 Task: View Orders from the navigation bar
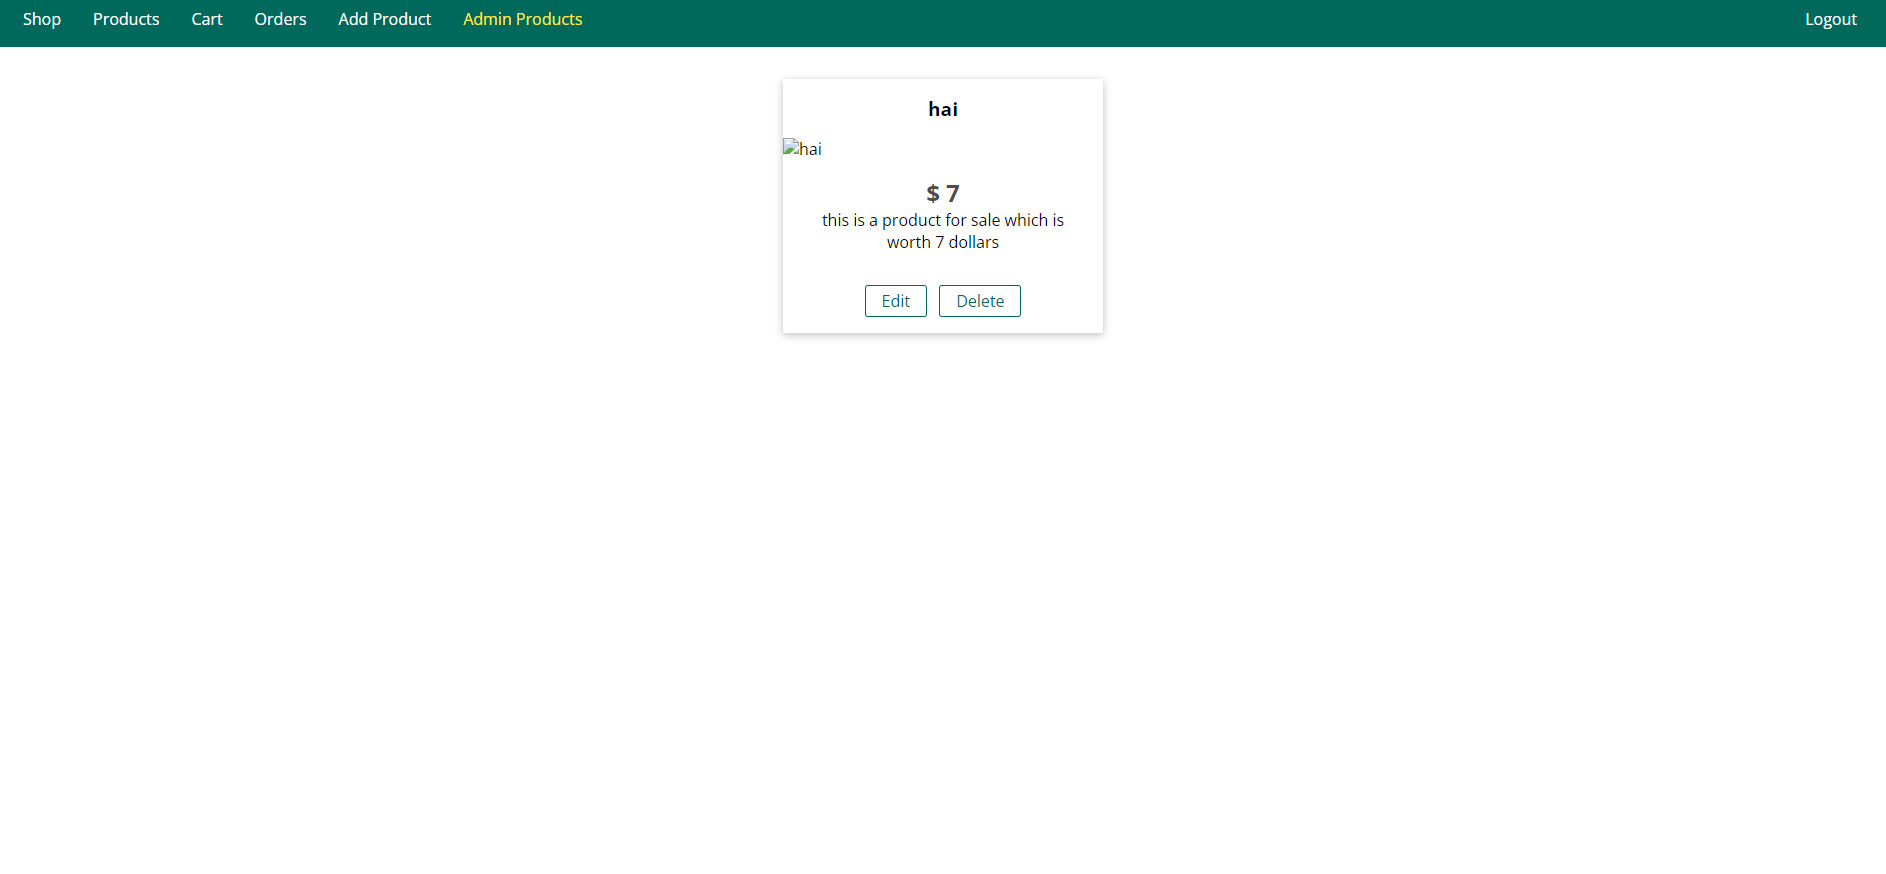[280, 19]
